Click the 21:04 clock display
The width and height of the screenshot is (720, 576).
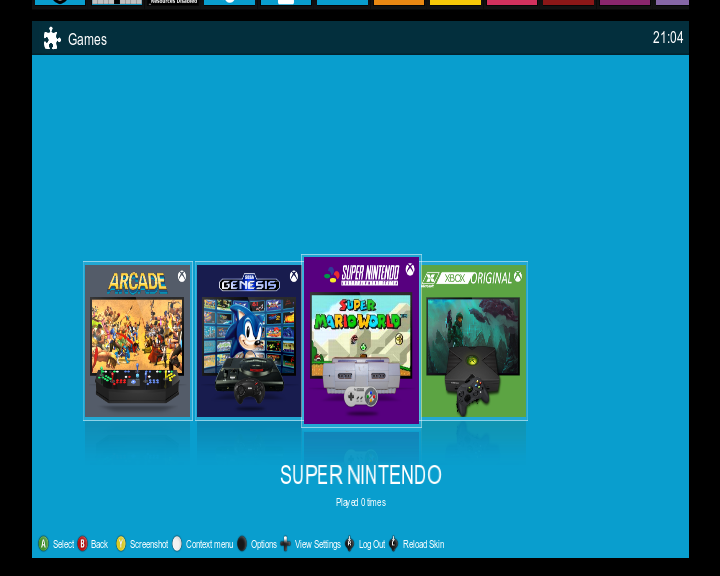click(668, 38)
